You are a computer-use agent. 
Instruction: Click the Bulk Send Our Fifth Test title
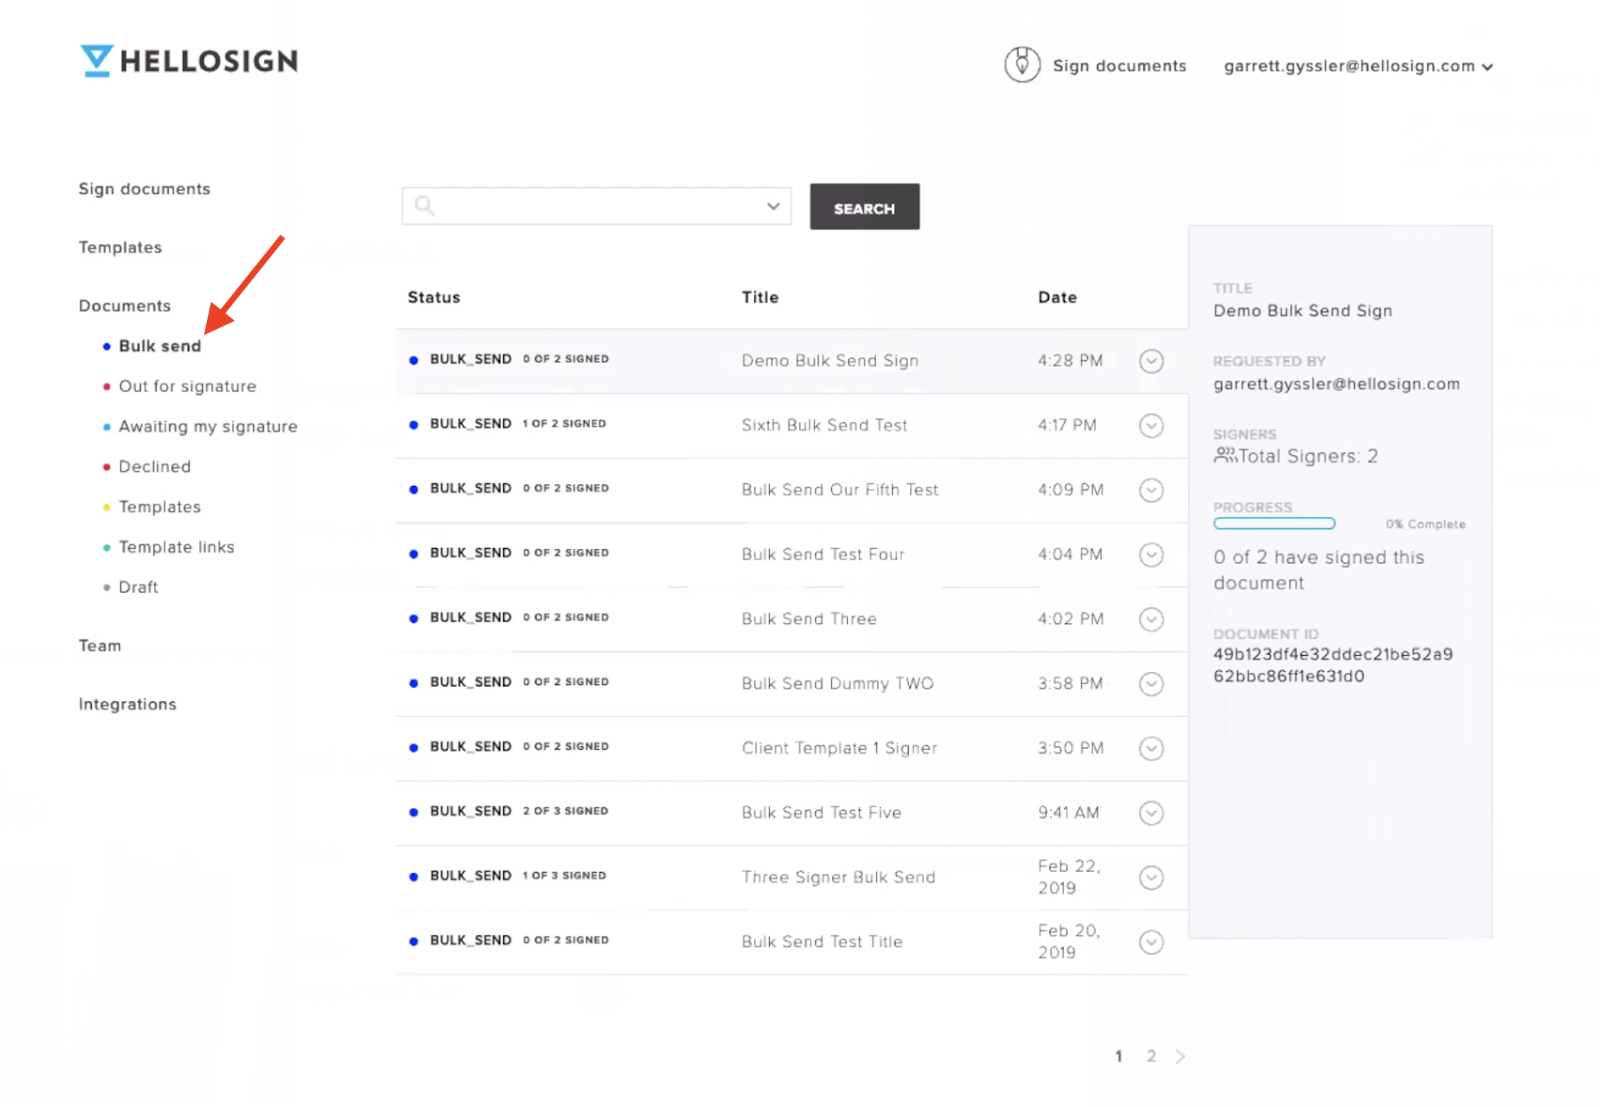pos(840,490)
